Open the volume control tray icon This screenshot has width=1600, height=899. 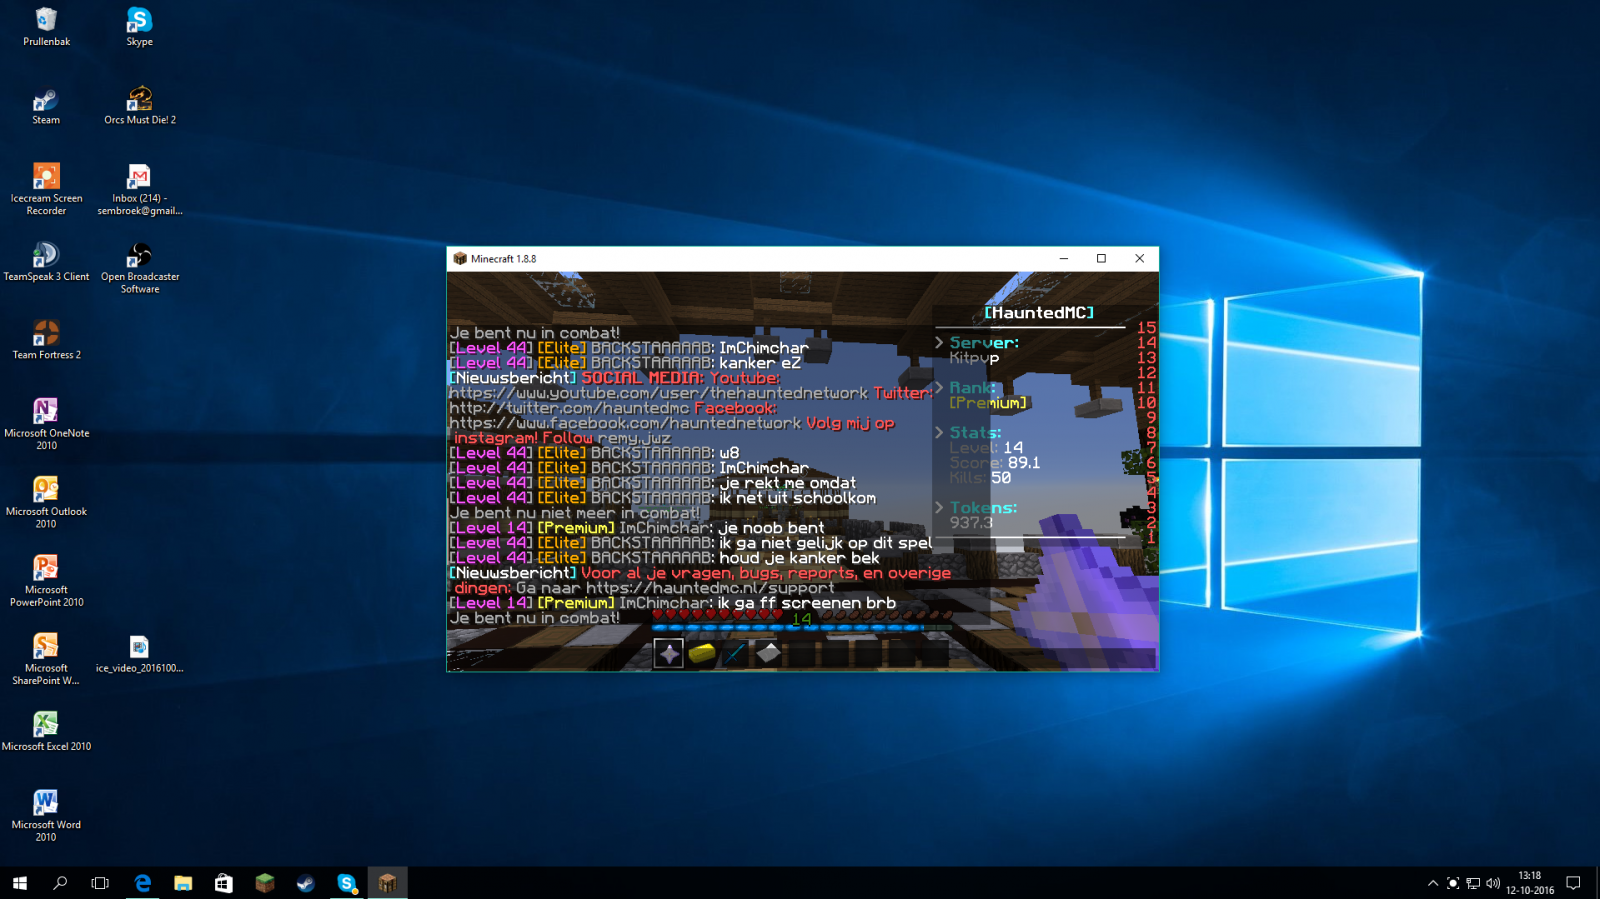coord(1493,883)
